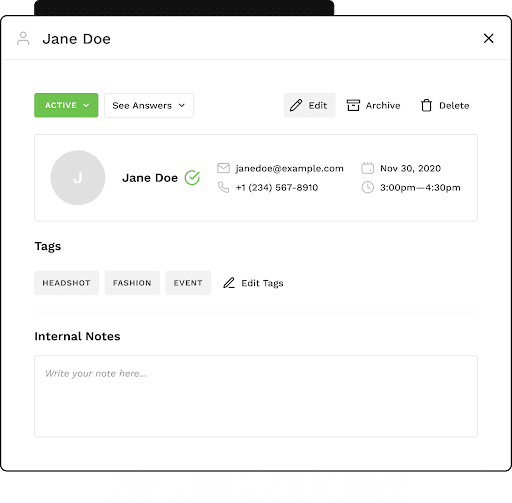Expand the See Answers dropdown
The width and height of the screenshot is (512, 503).
(x=149, y=105)
